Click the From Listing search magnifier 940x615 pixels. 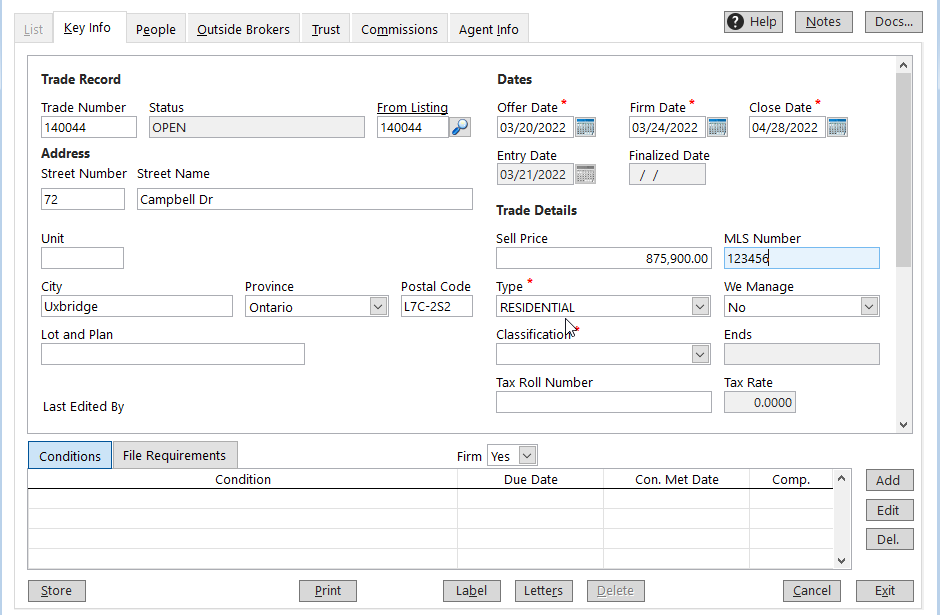460,127
